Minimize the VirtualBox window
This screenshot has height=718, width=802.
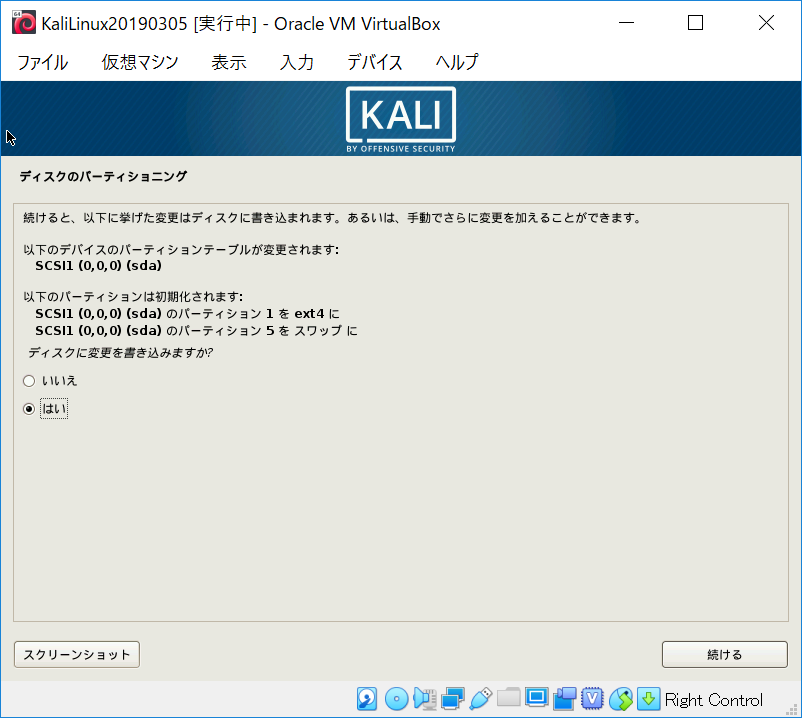point(626,23)
